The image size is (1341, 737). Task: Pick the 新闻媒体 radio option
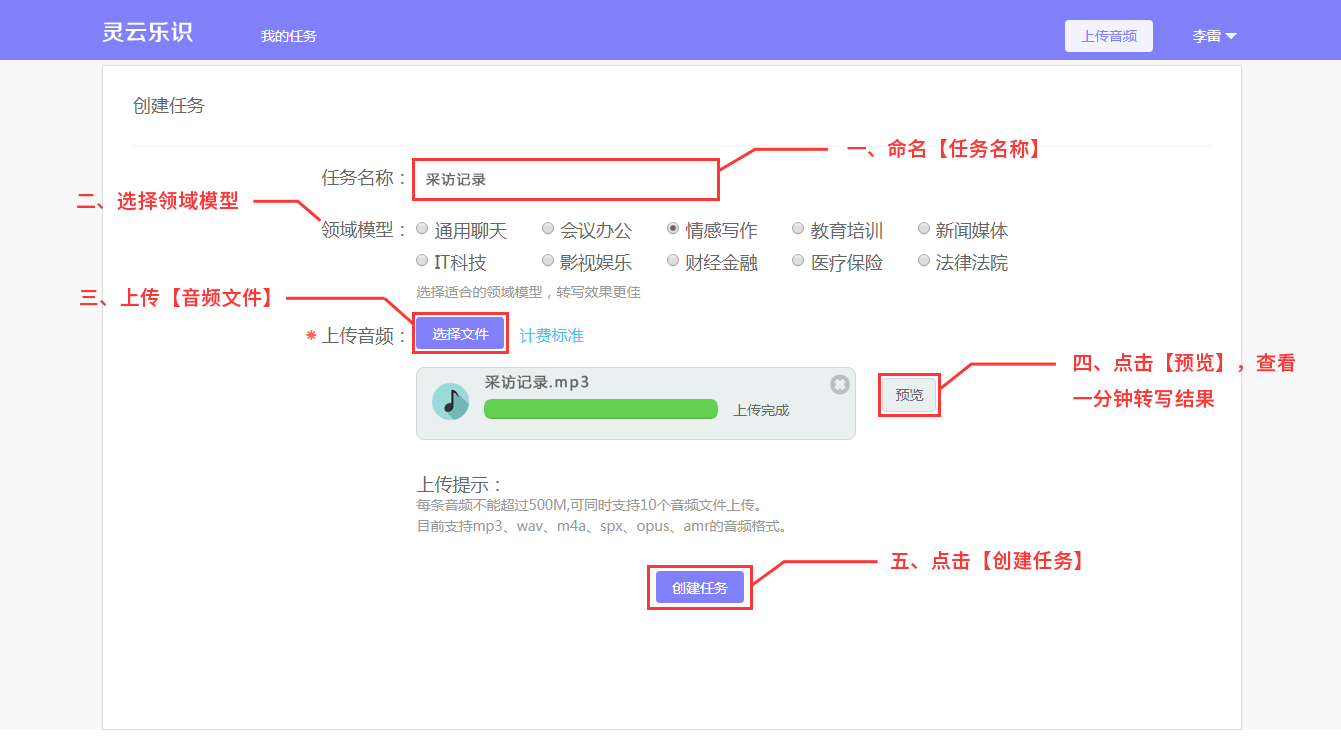tap(924, 229)
